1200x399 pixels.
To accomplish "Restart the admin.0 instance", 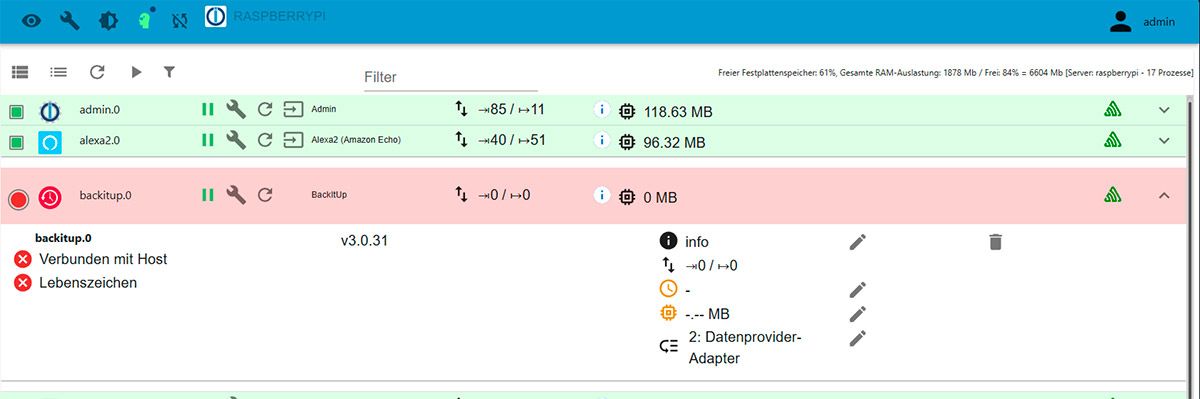I will click(x=265, y=109).
